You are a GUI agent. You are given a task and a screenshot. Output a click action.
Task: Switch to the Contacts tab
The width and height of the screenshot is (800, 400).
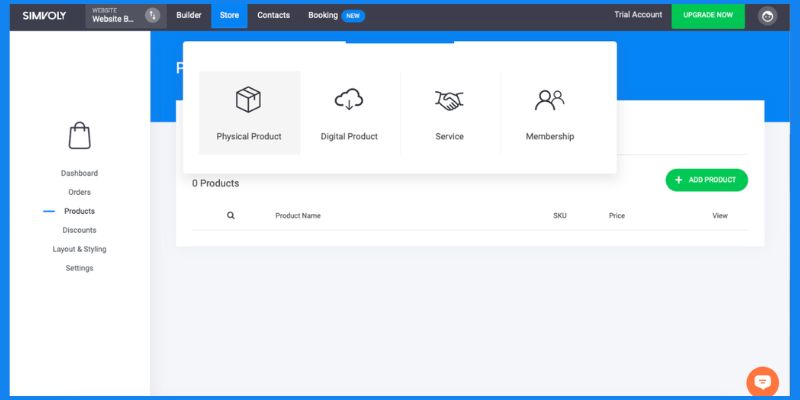pos(273,15)
